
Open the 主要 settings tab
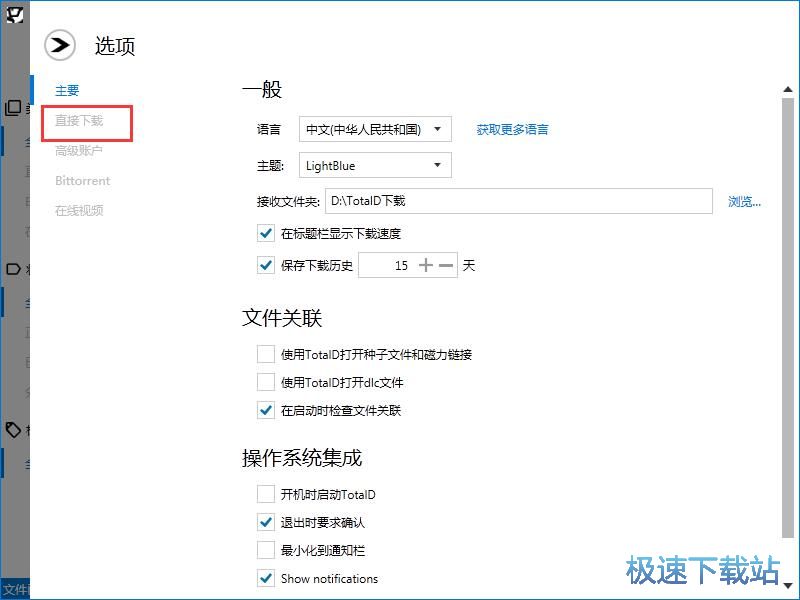[x=67, y=90]
